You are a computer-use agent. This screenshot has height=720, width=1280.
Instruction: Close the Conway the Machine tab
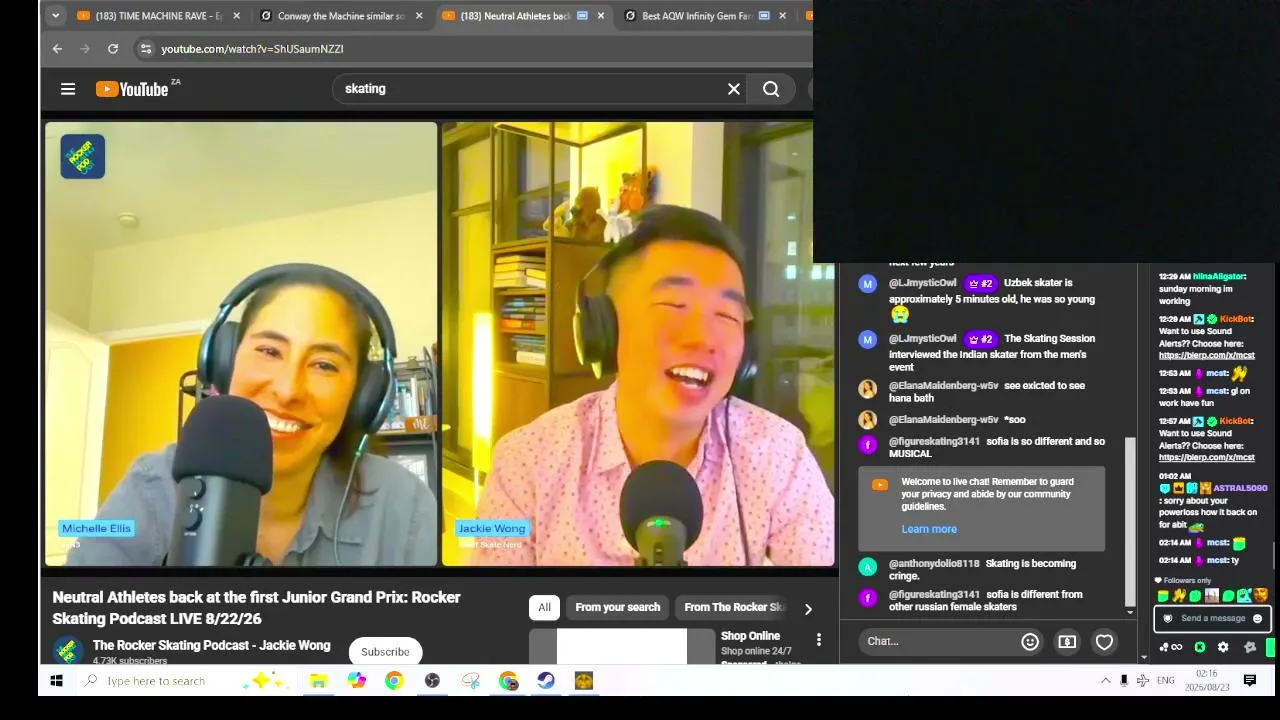click(x=419, y=16)
